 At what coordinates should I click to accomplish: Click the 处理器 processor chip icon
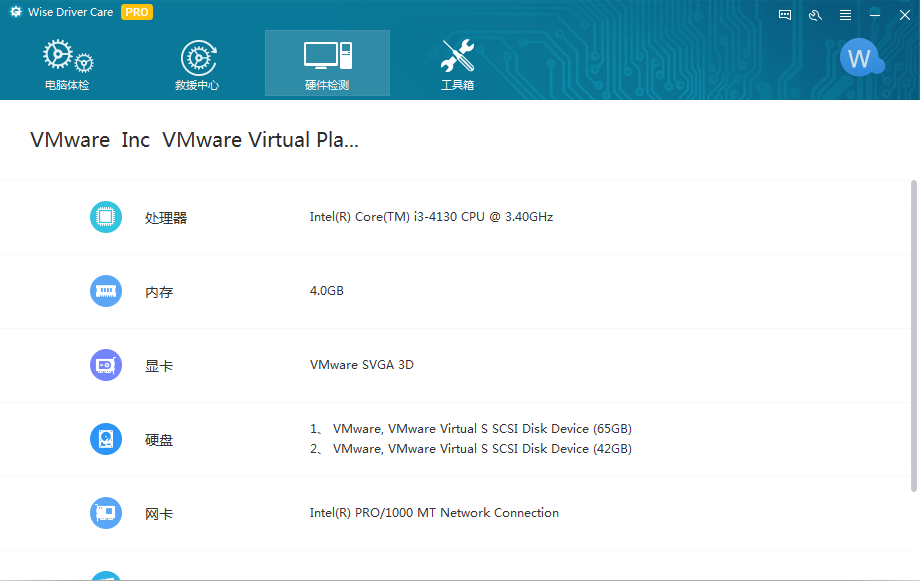tap(106, 217)
